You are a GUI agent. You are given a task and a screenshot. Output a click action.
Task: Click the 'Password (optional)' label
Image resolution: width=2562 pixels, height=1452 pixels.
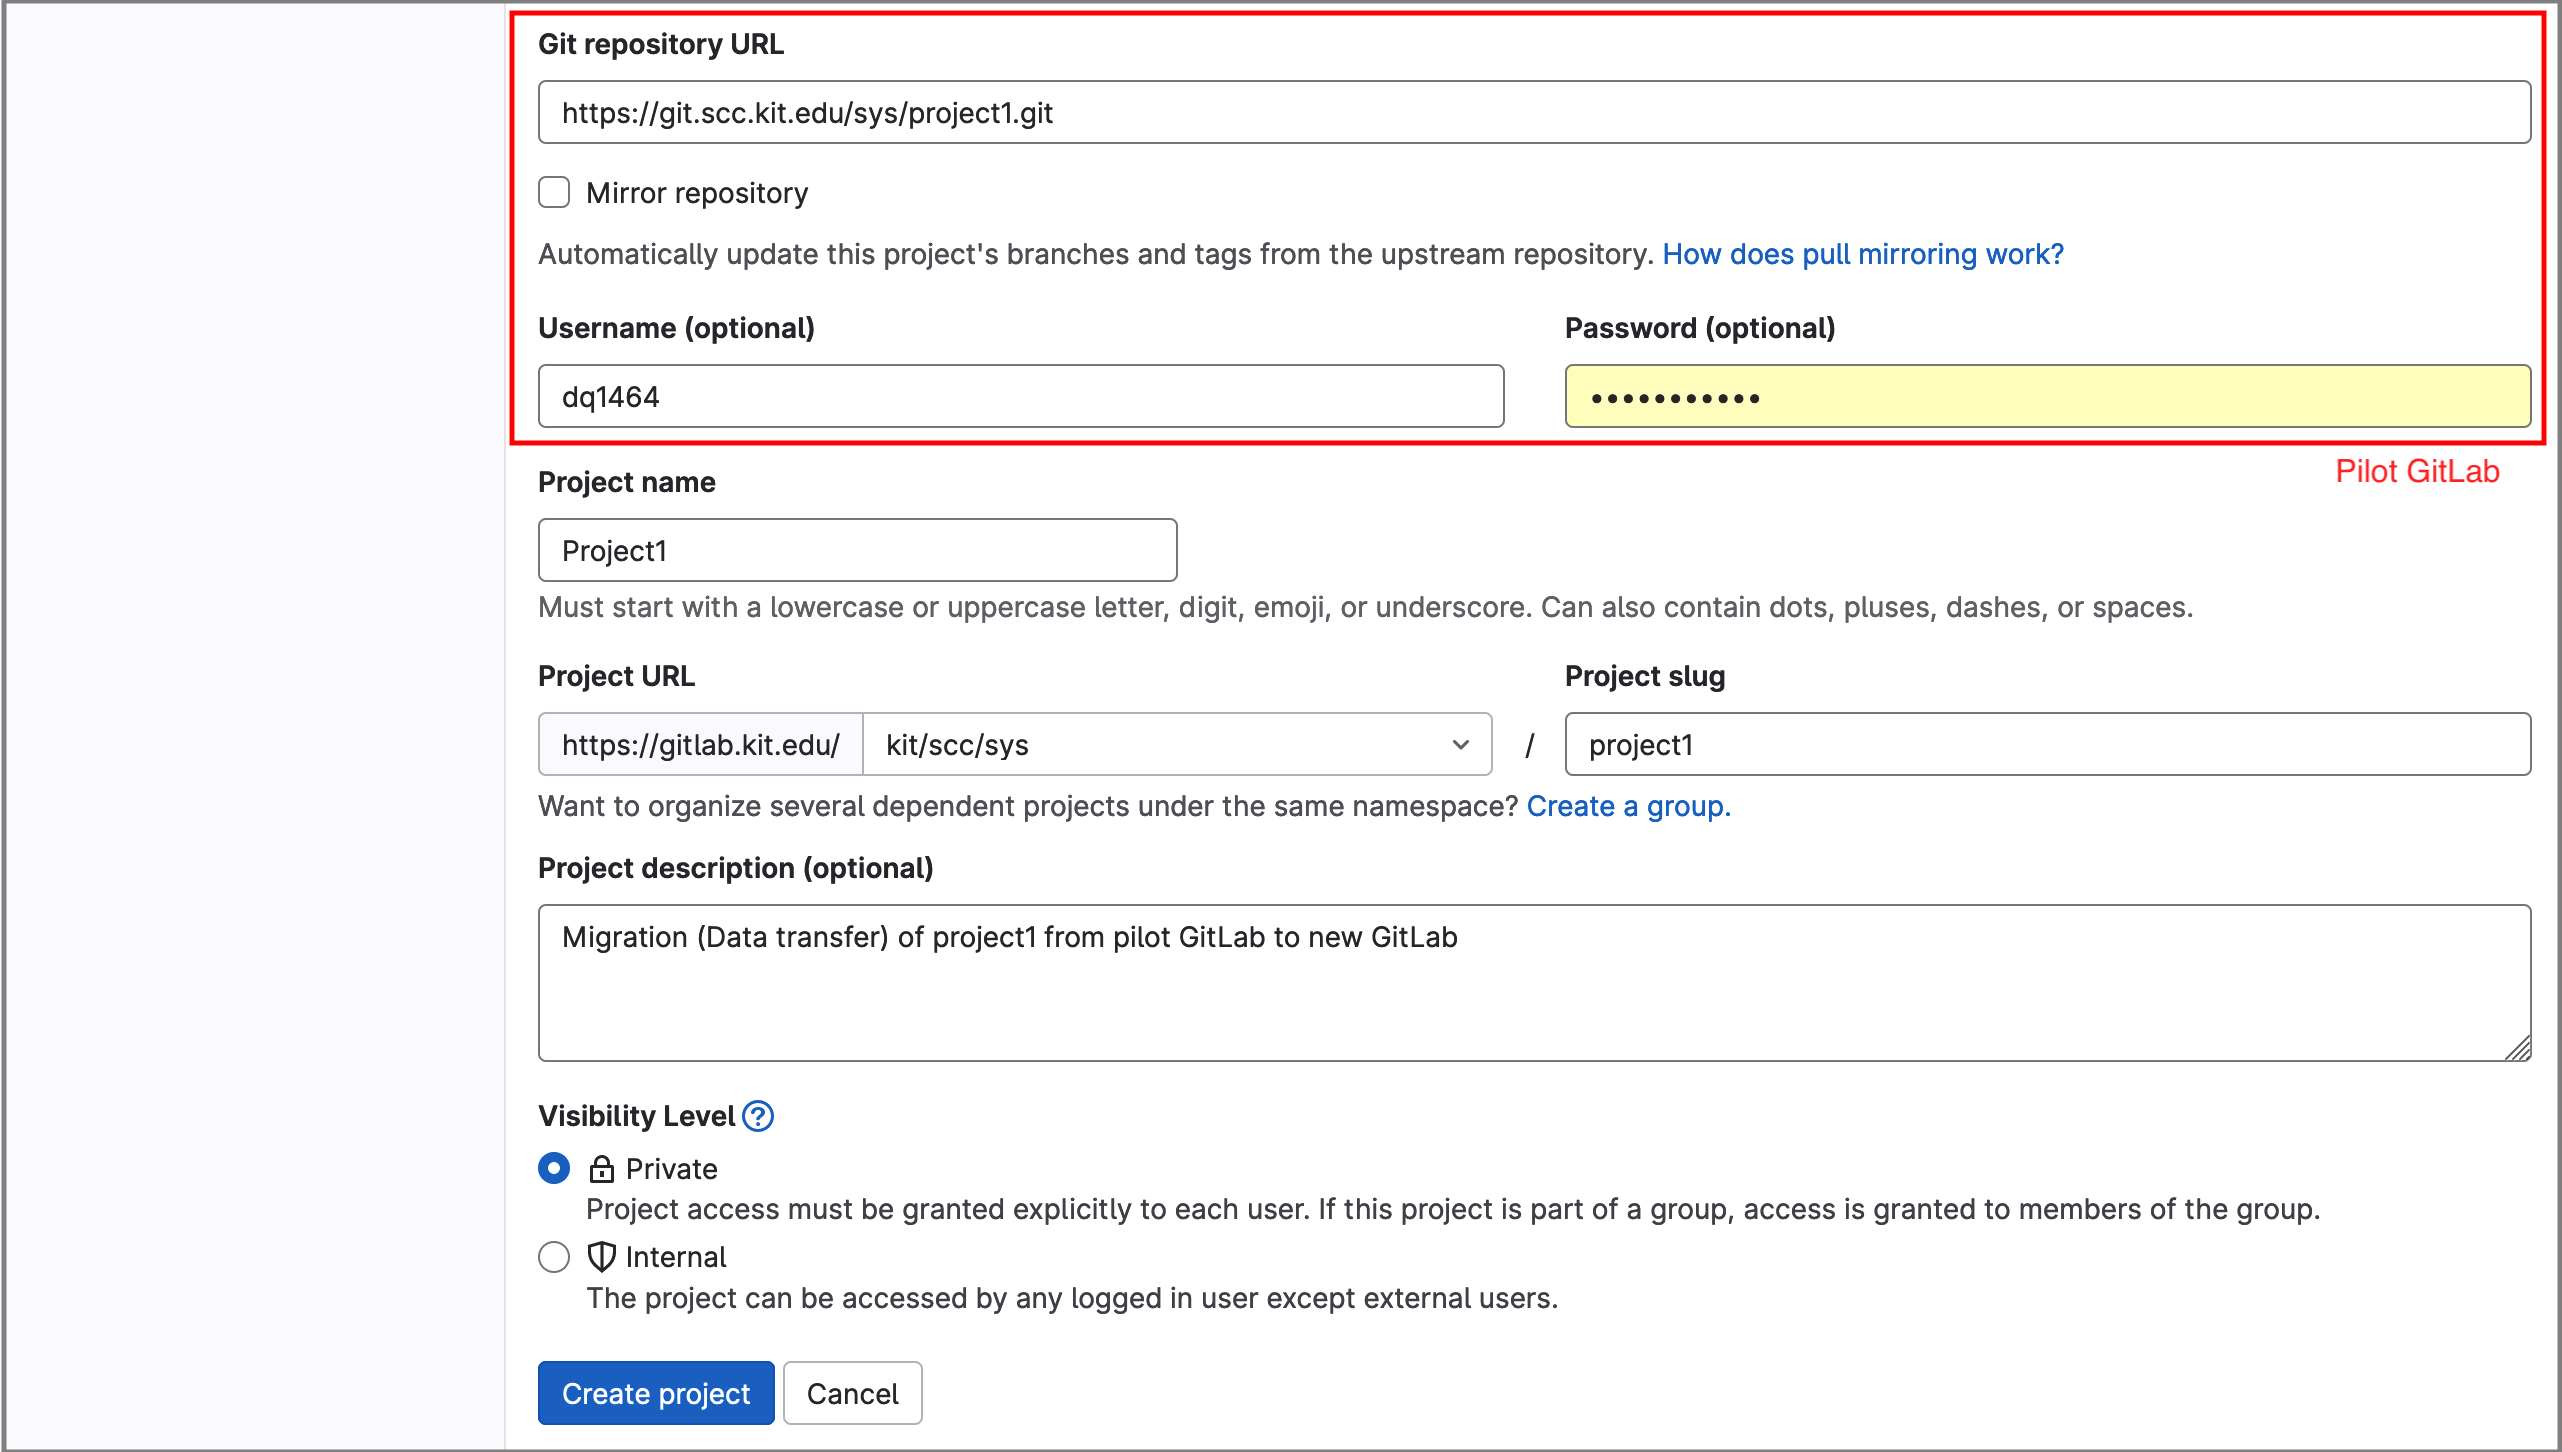[x=1700, y=328]
